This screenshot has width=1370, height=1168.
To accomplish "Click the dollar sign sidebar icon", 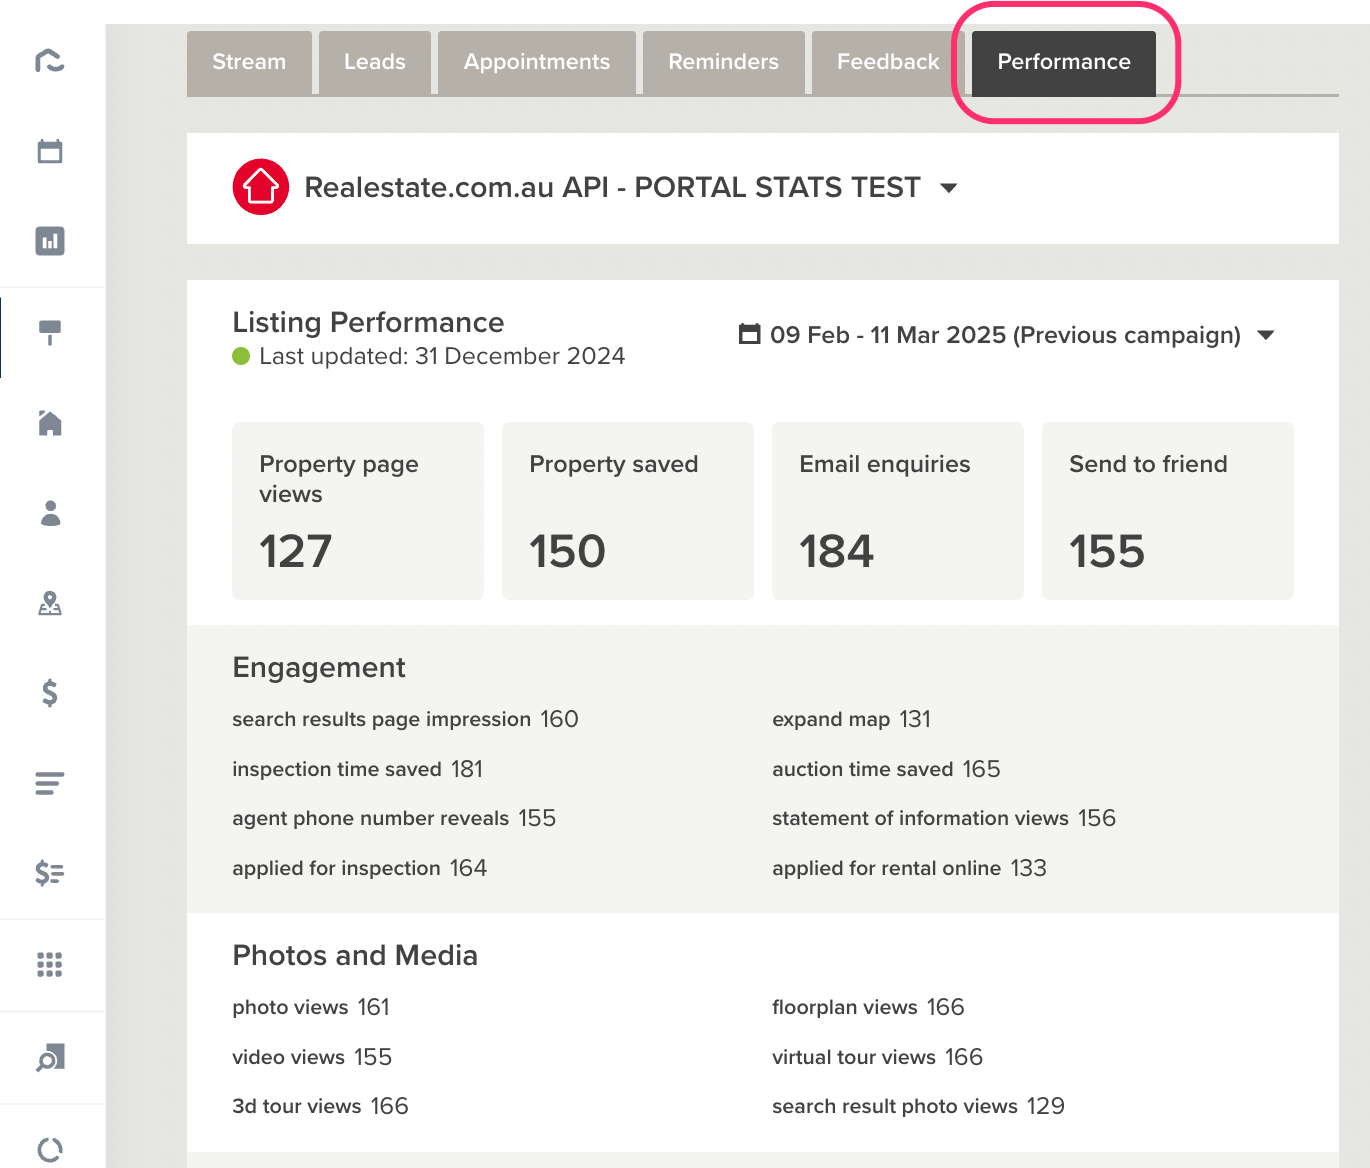I will coord(50,692).
